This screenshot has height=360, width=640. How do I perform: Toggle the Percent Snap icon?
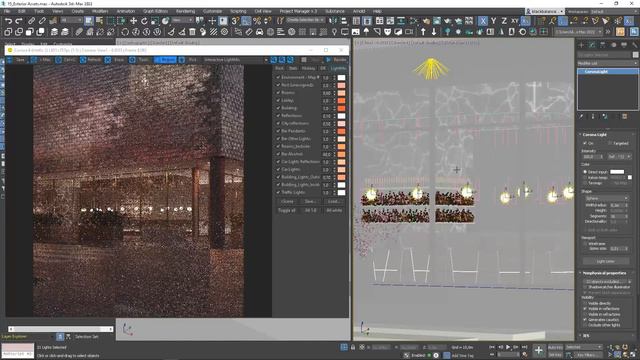[x=257, y=20]
